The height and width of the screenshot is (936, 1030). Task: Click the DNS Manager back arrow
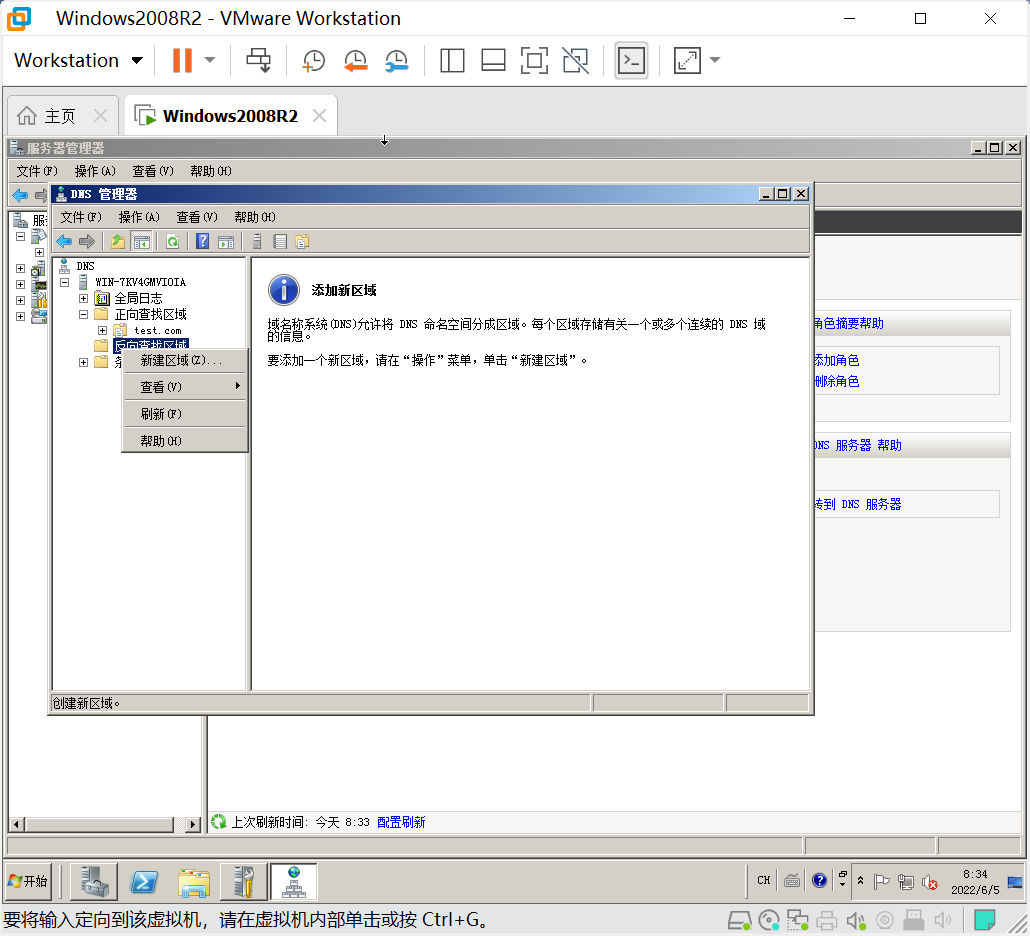click(64, 242)
